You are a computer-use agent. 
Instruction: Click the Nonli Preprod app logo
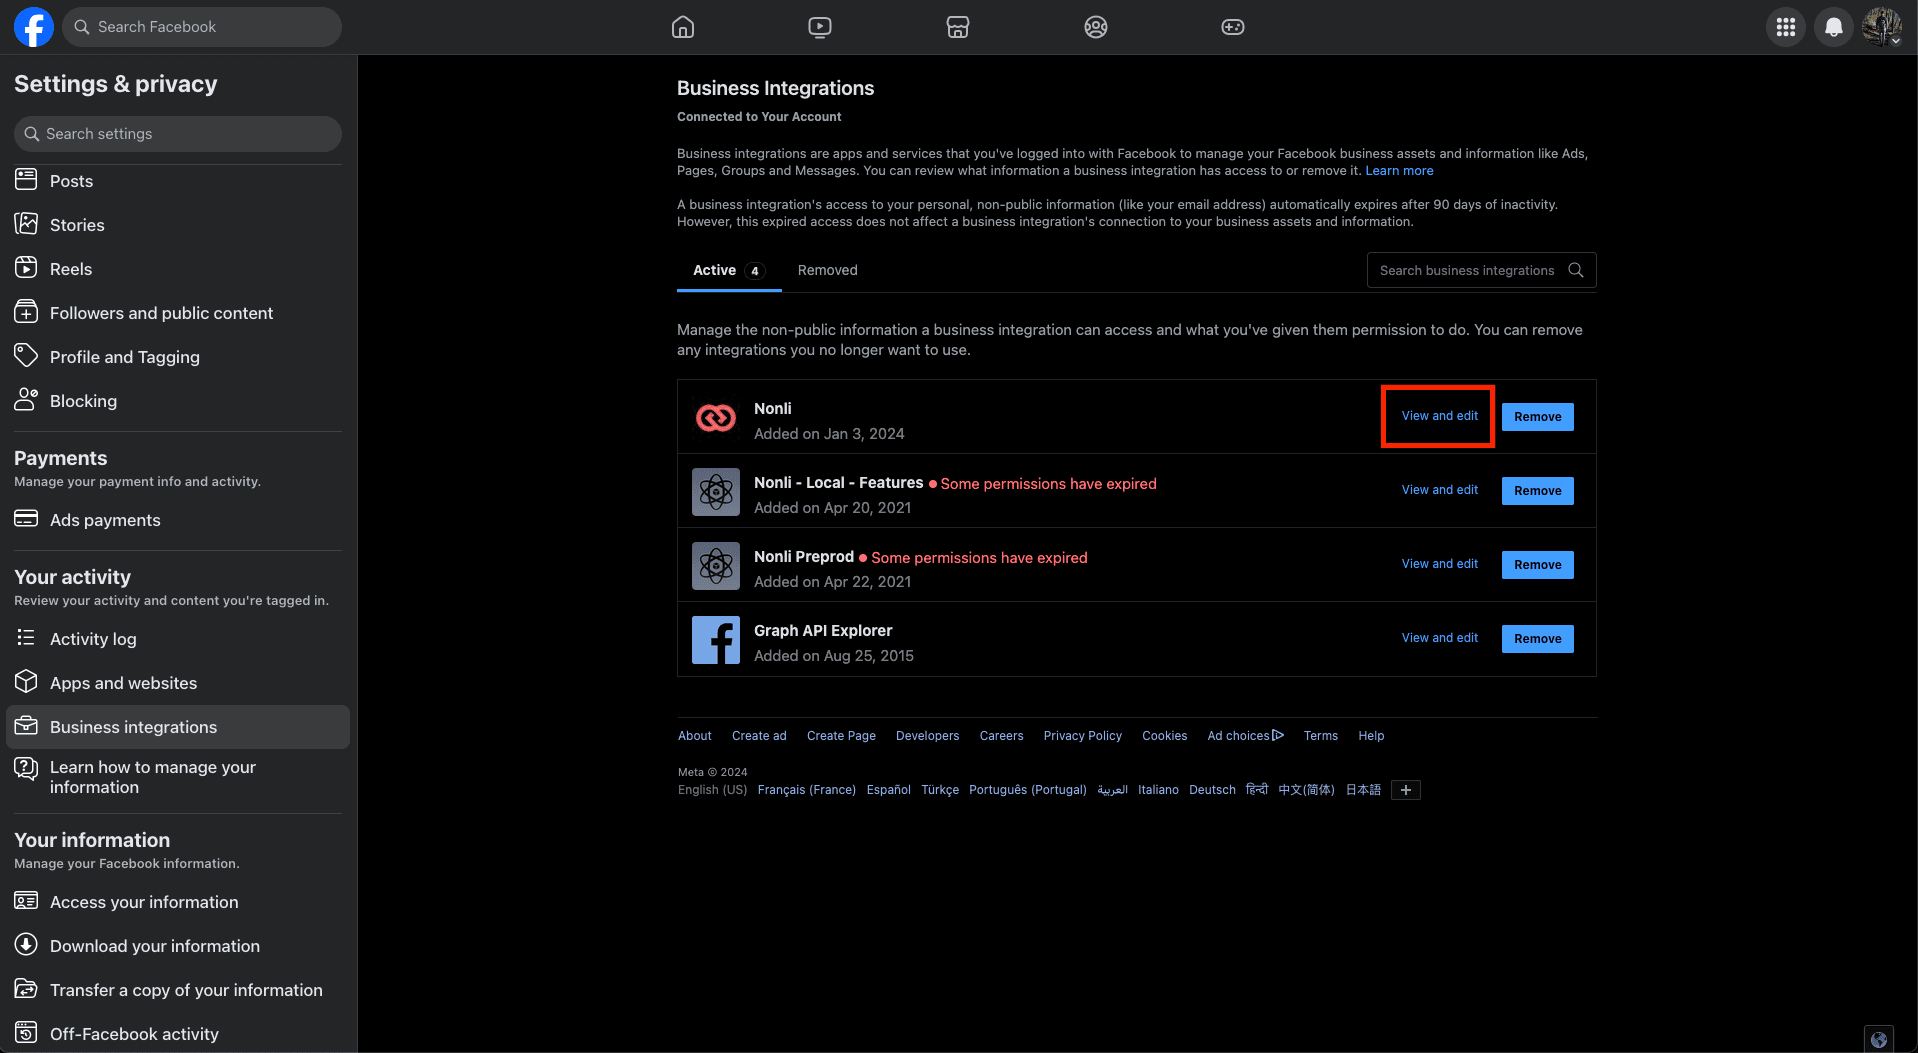716,566
